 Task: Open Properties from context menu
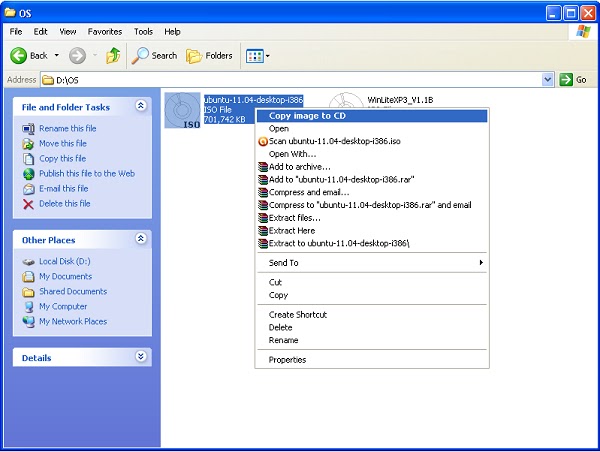point(372,360)
